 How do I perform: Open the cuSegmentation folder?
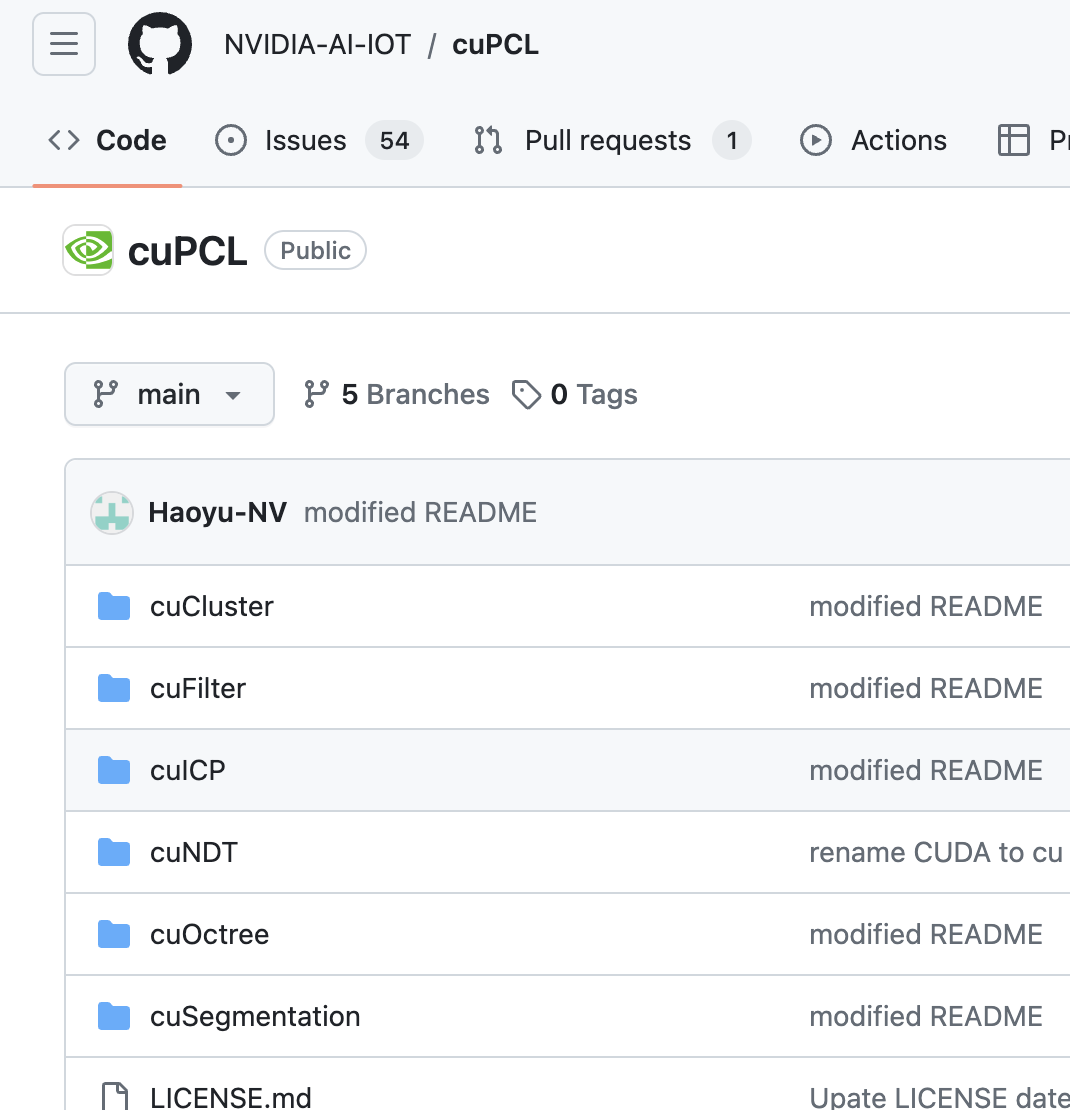pyautogui.click(x=255, y=1016)
